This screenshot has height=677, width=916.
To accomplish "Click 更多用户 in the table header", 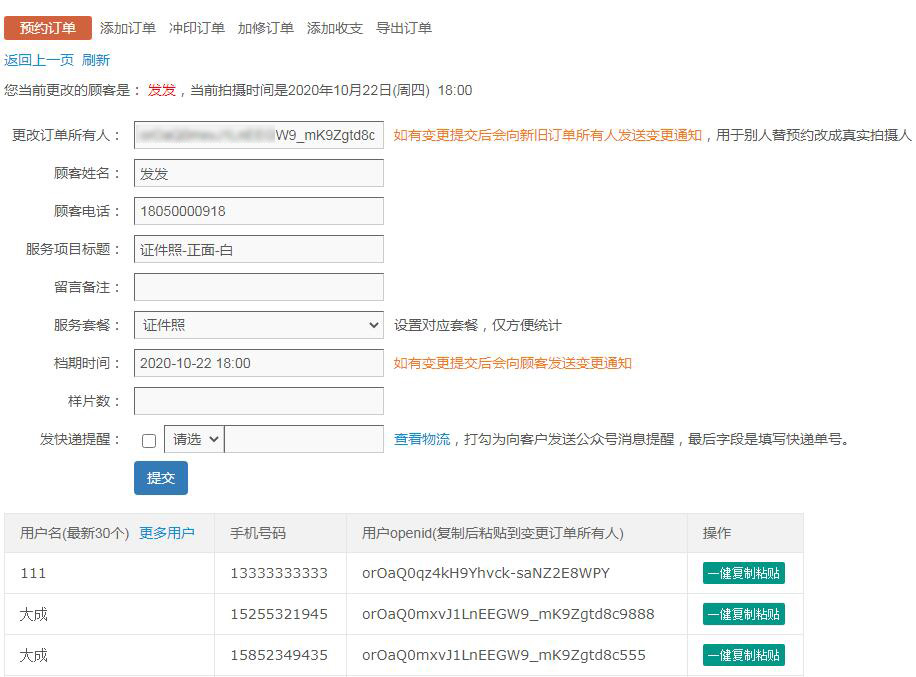I will point(167,533).
